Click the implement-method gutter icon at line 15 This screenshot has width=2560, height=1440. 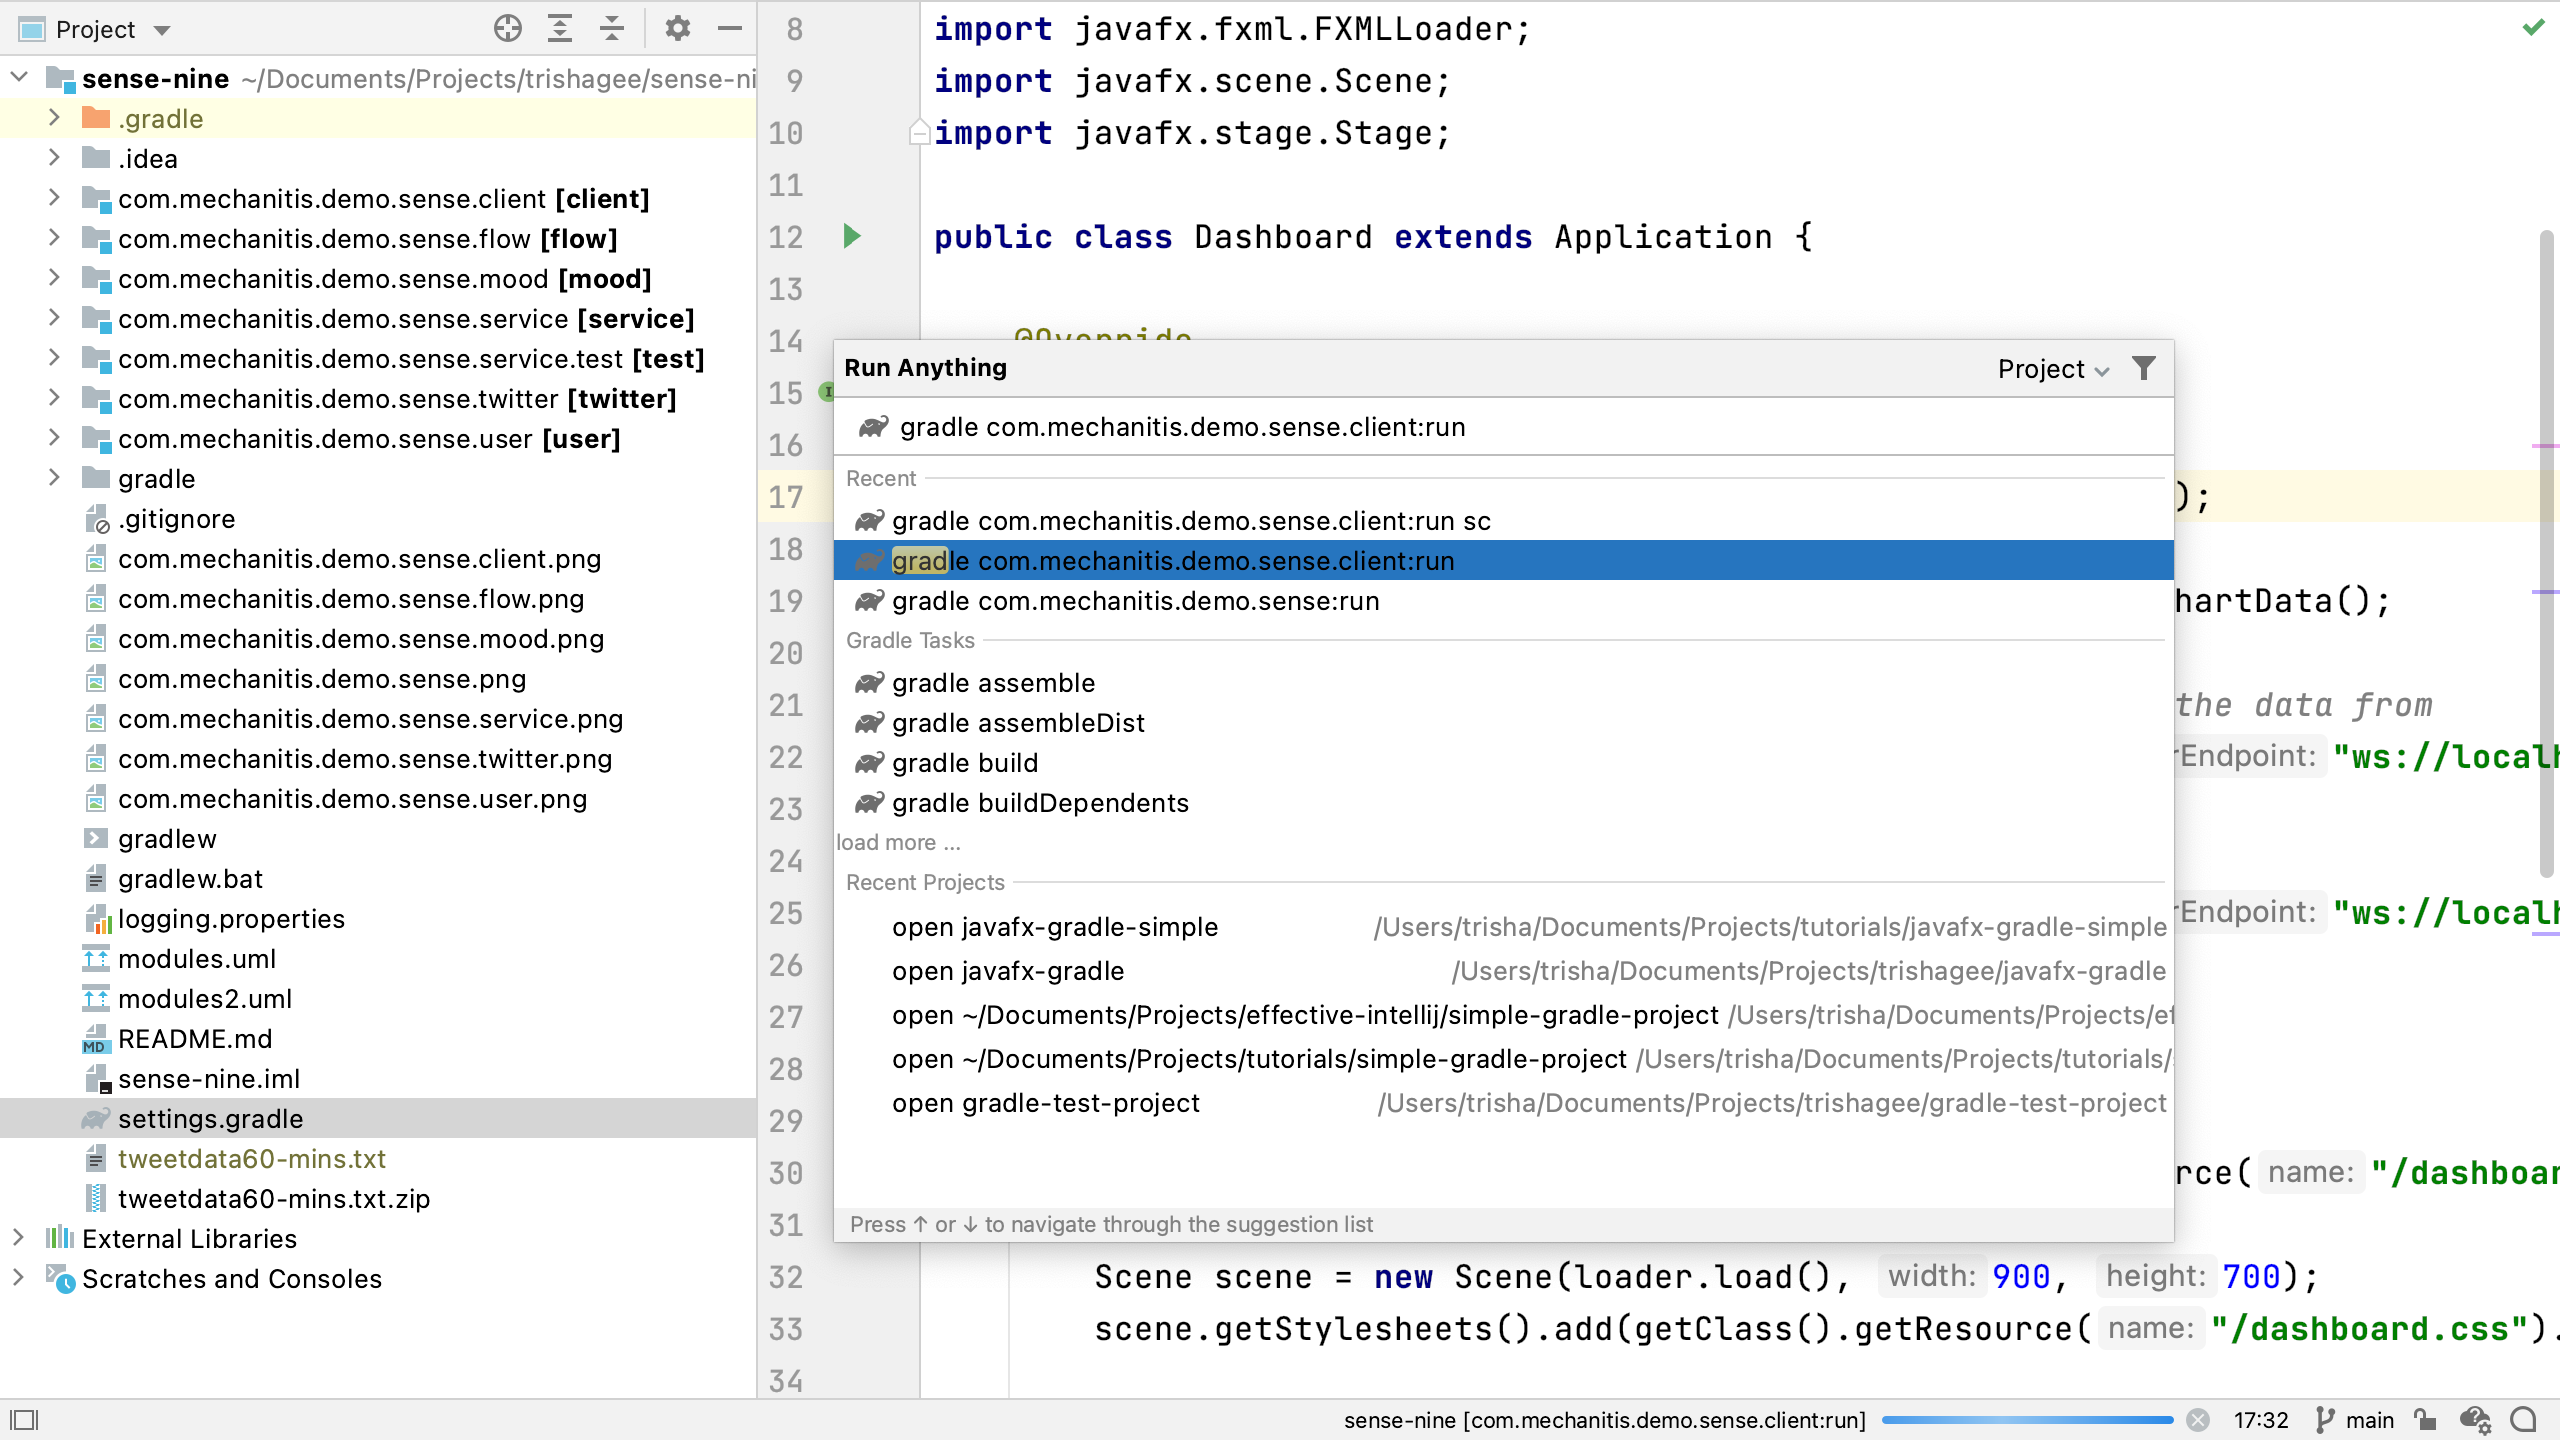tap(827, 392)
